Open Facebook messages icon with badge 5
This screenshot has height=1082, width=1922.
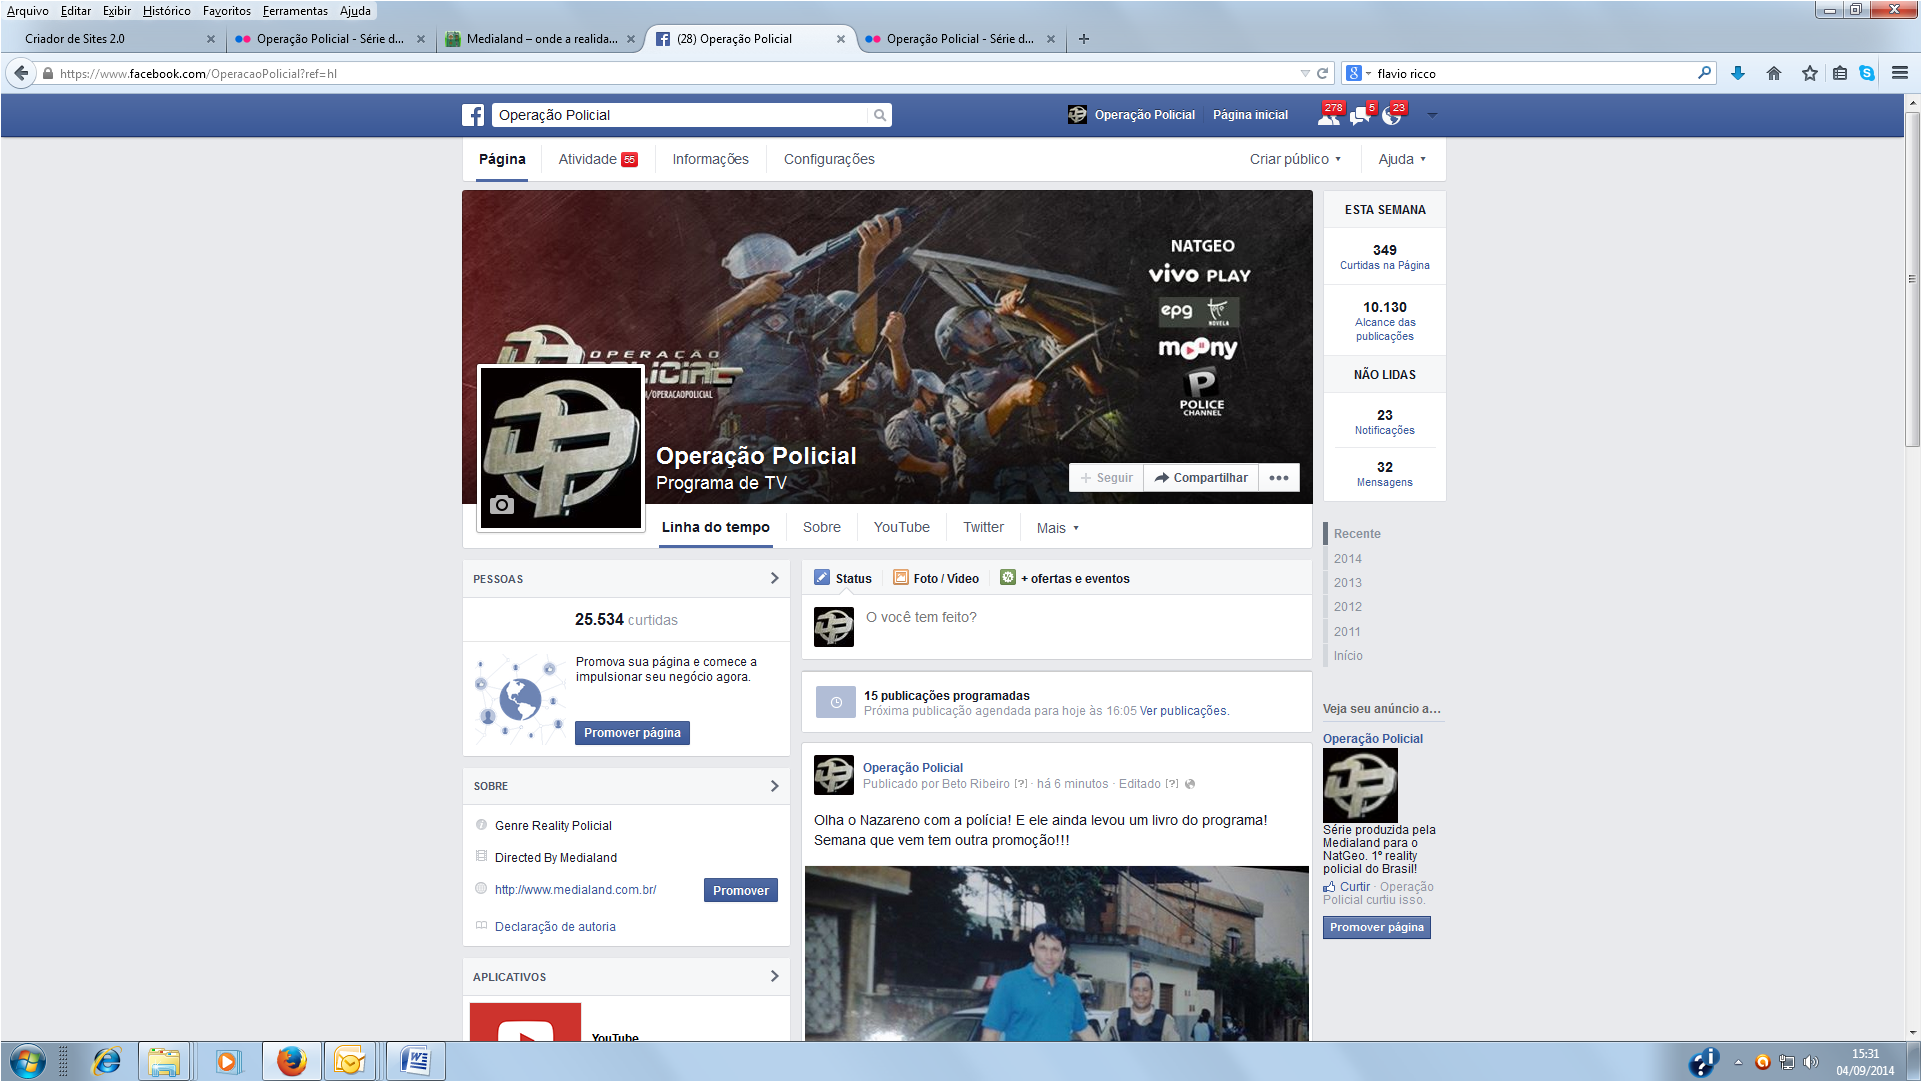1360,115
